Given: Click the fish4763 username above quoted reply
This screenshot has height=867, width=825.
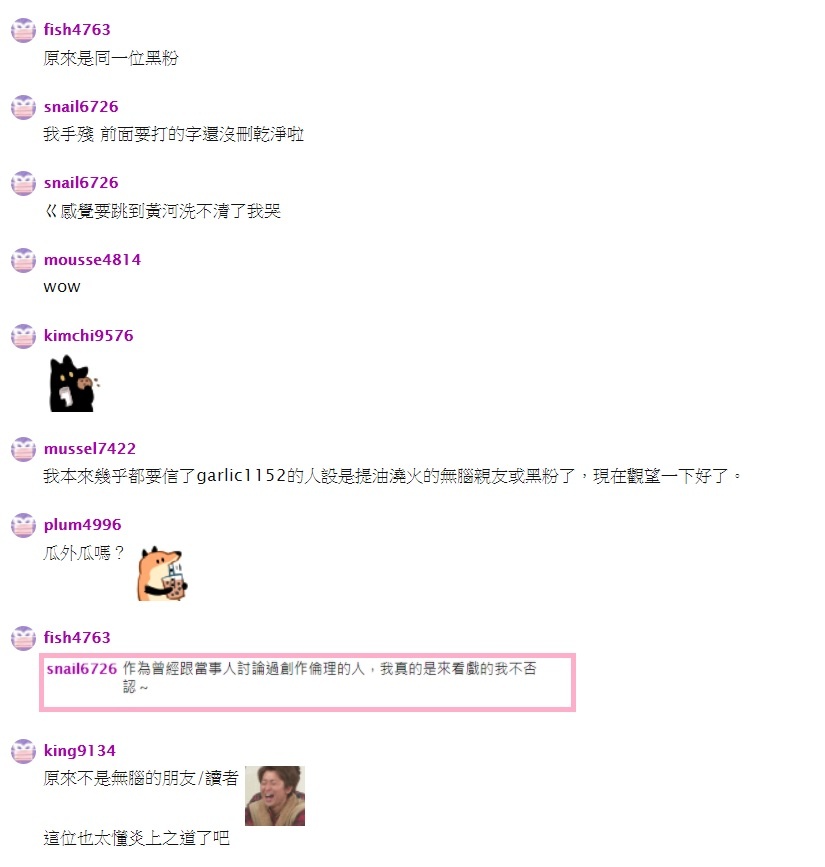Looking at the screenshot, I should pos(77,638).
